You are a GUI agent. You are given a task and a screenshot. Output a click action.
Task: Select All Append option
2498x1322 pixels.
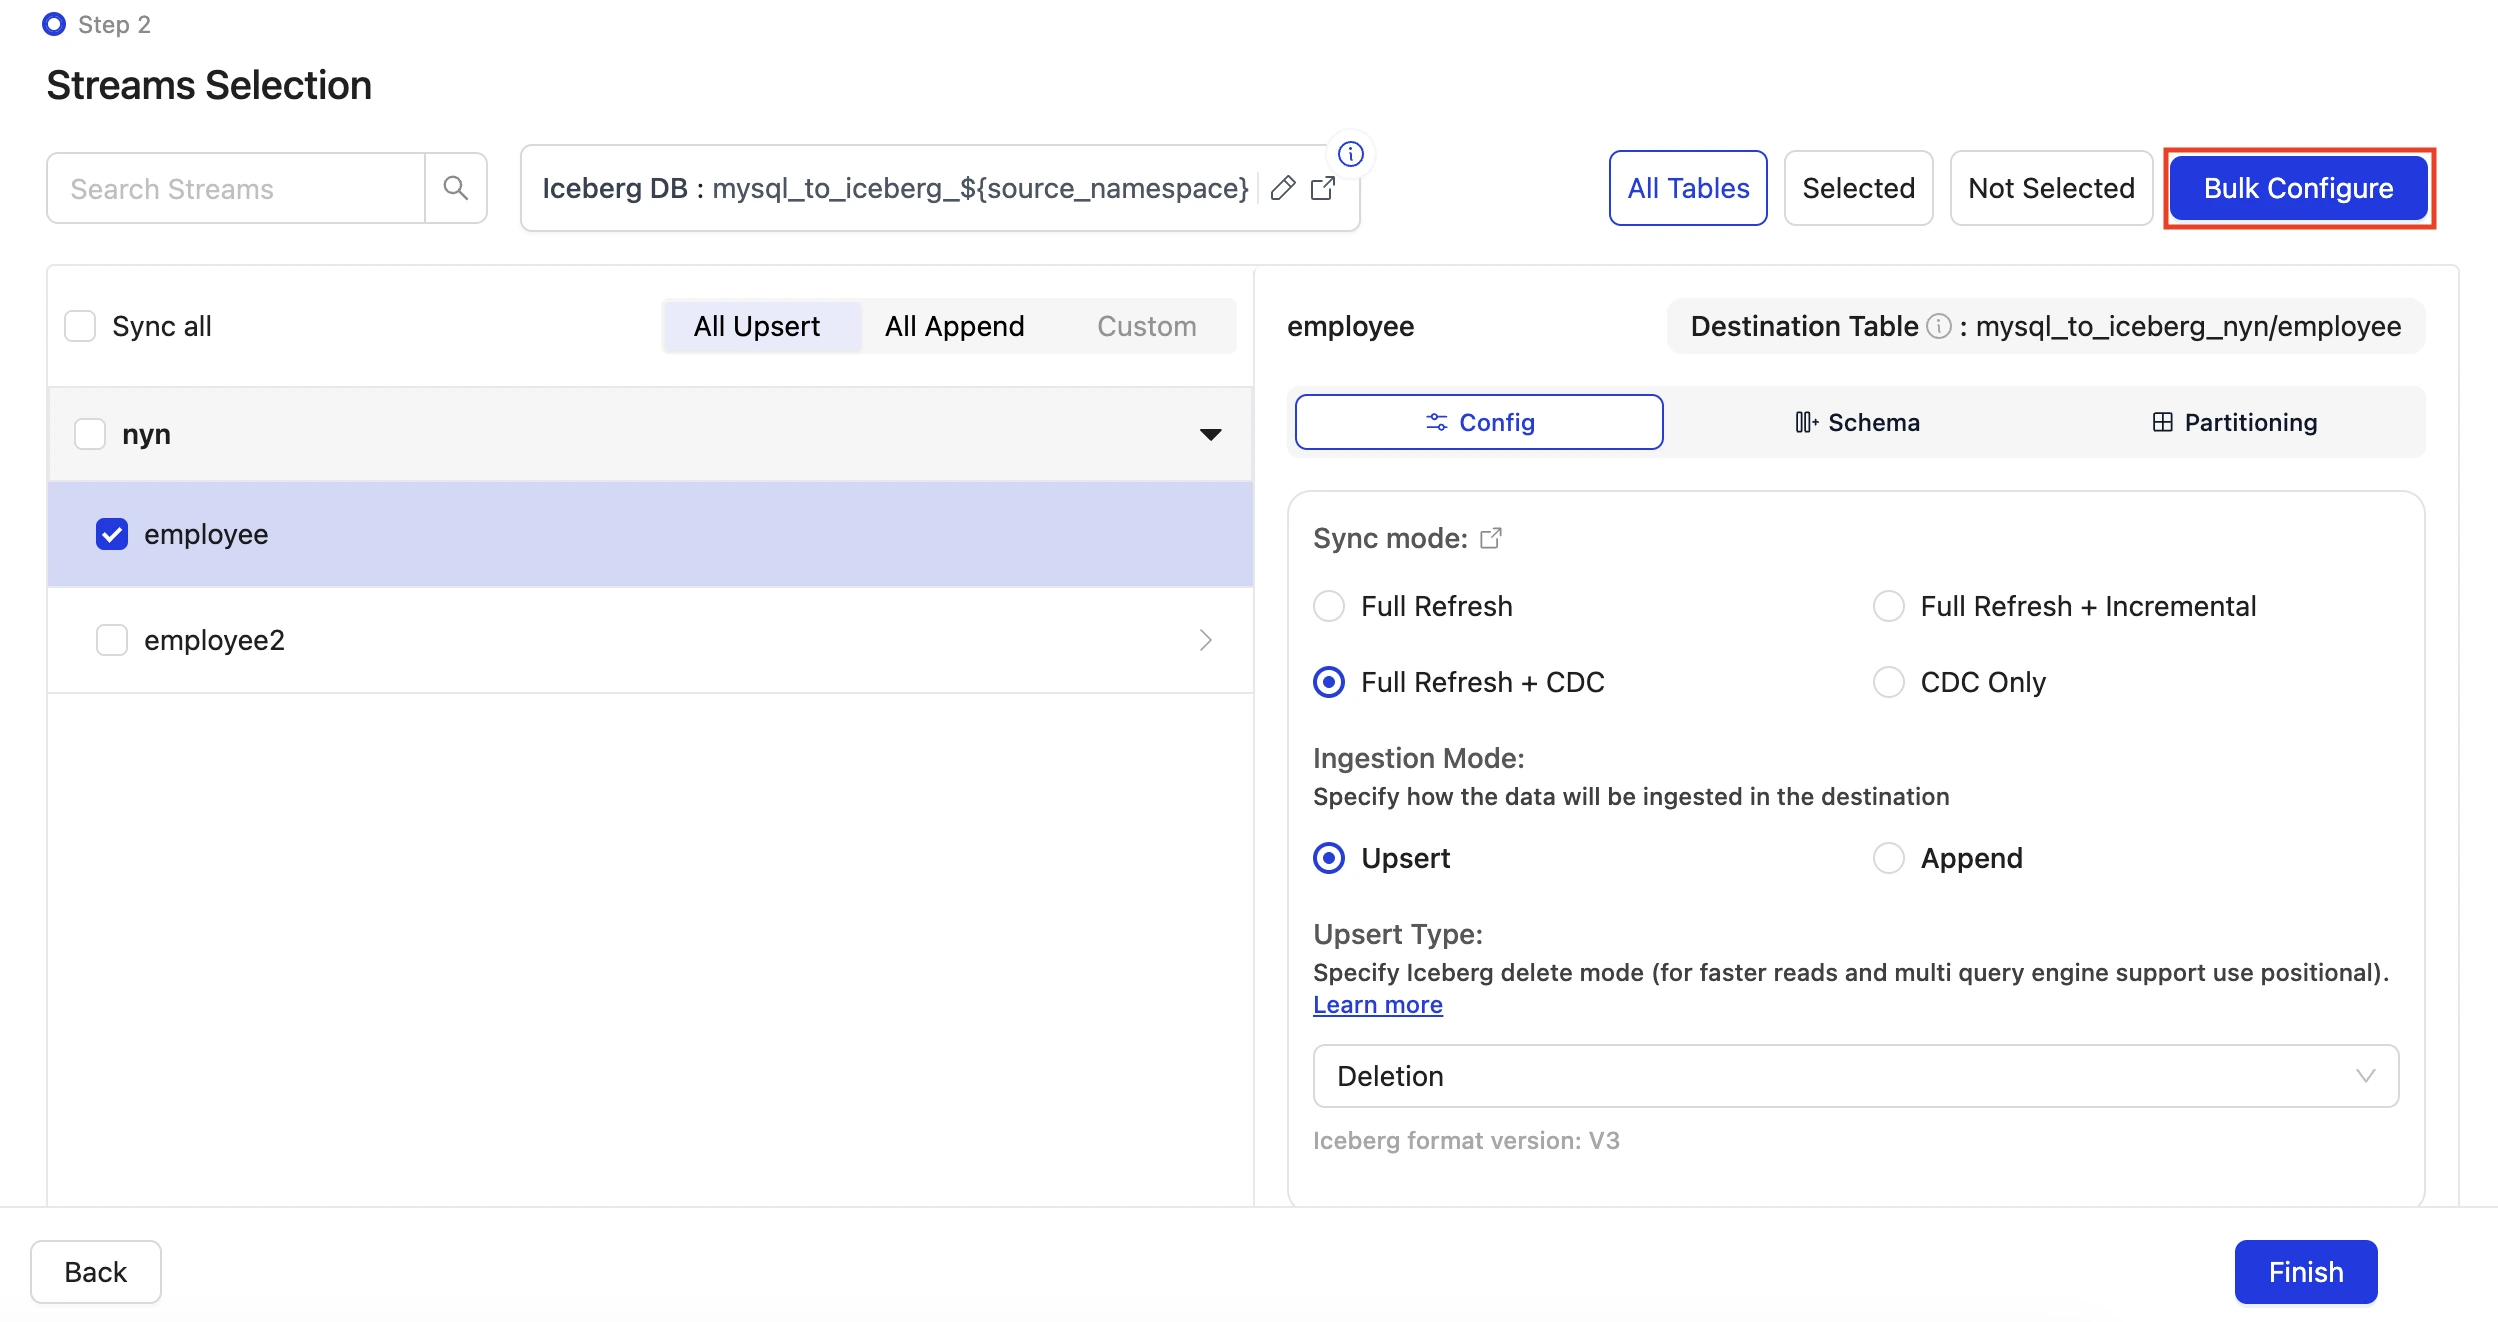tap(955, 326)
